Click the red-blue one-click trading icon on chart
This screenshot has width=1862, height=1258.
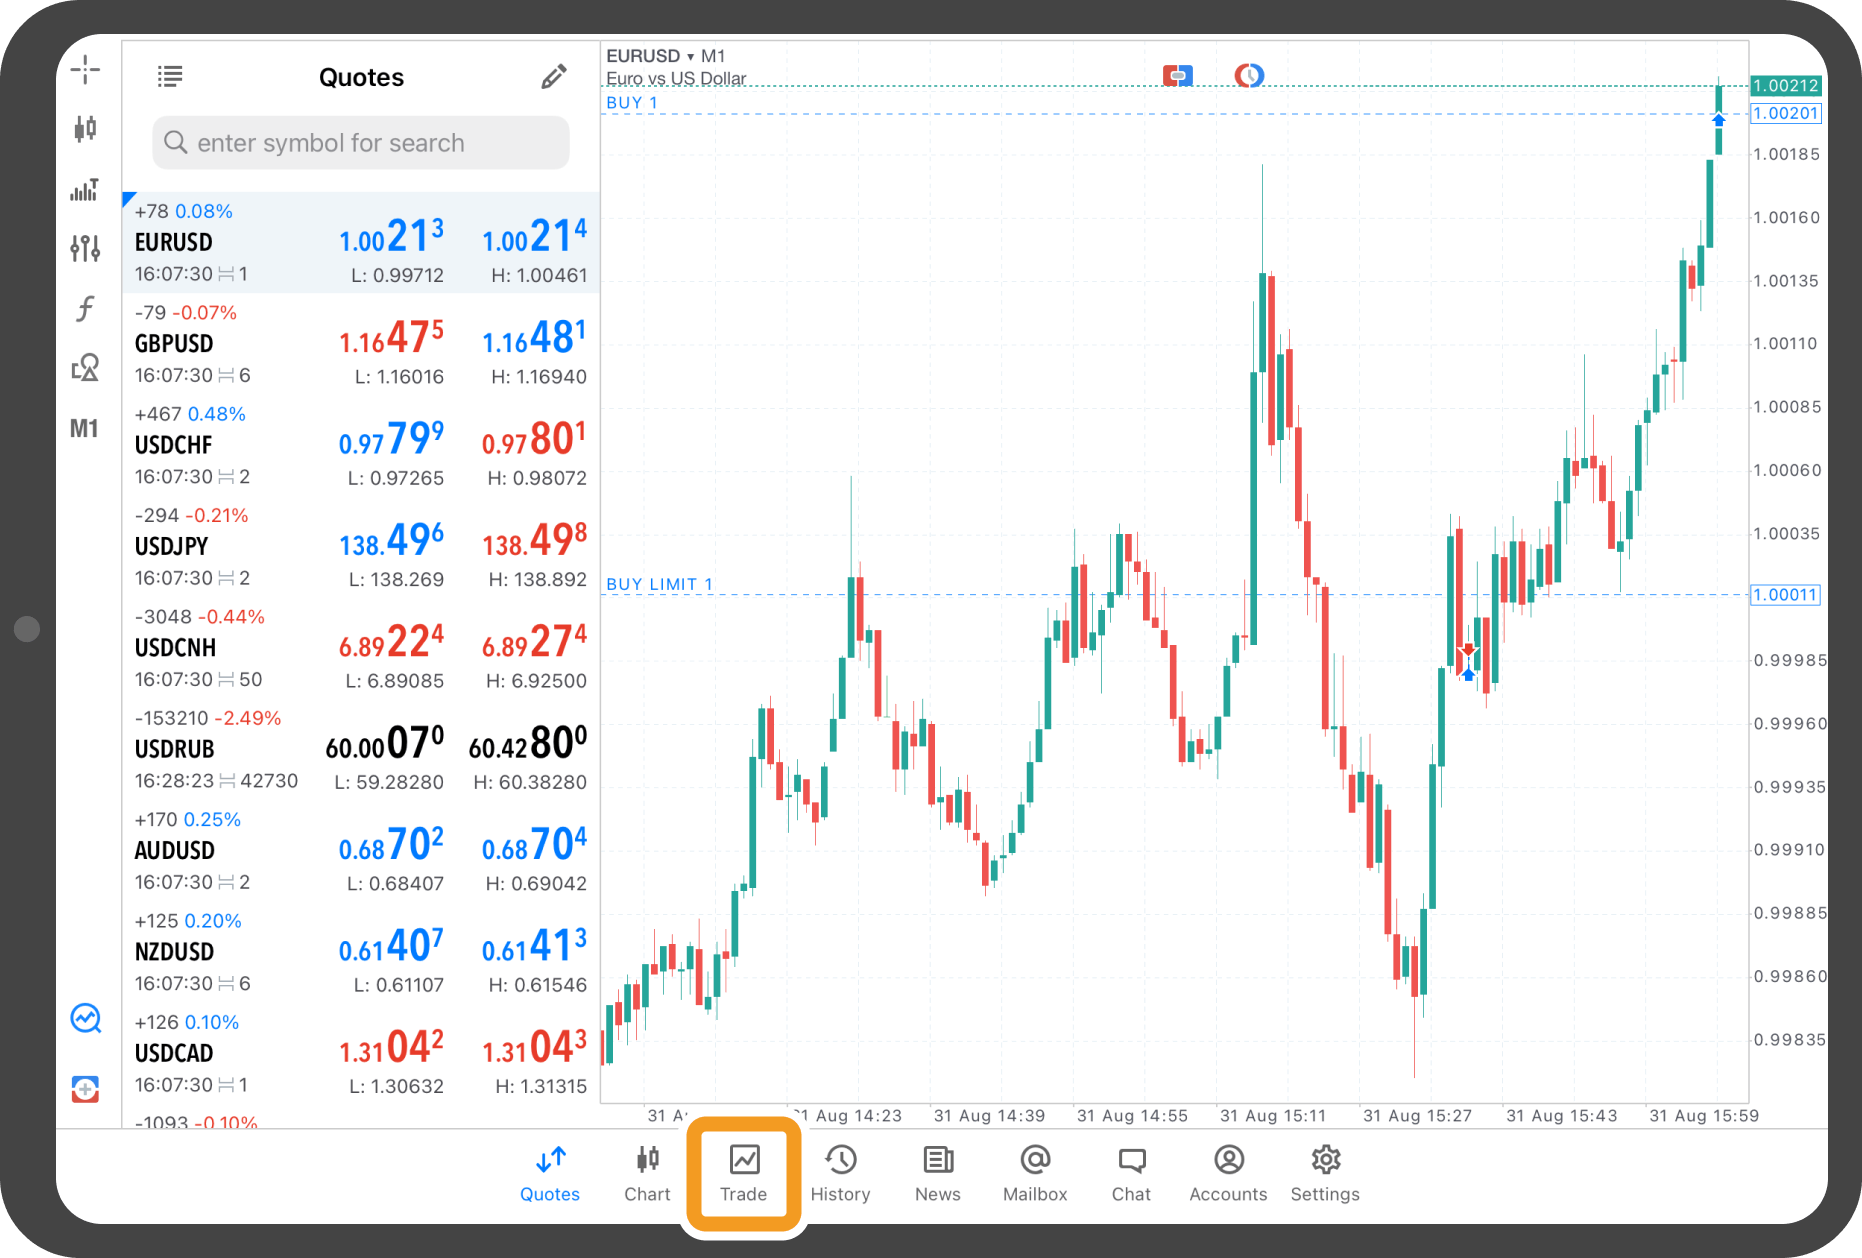pyautogui.click(x=1177, y=76)
